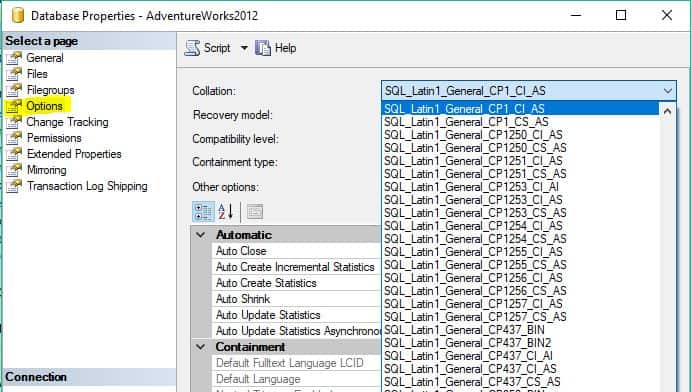Choose SQL_Latin1_General_CP1254_CI_AS collation
691x392 pixels.
(x=520, y=226)
